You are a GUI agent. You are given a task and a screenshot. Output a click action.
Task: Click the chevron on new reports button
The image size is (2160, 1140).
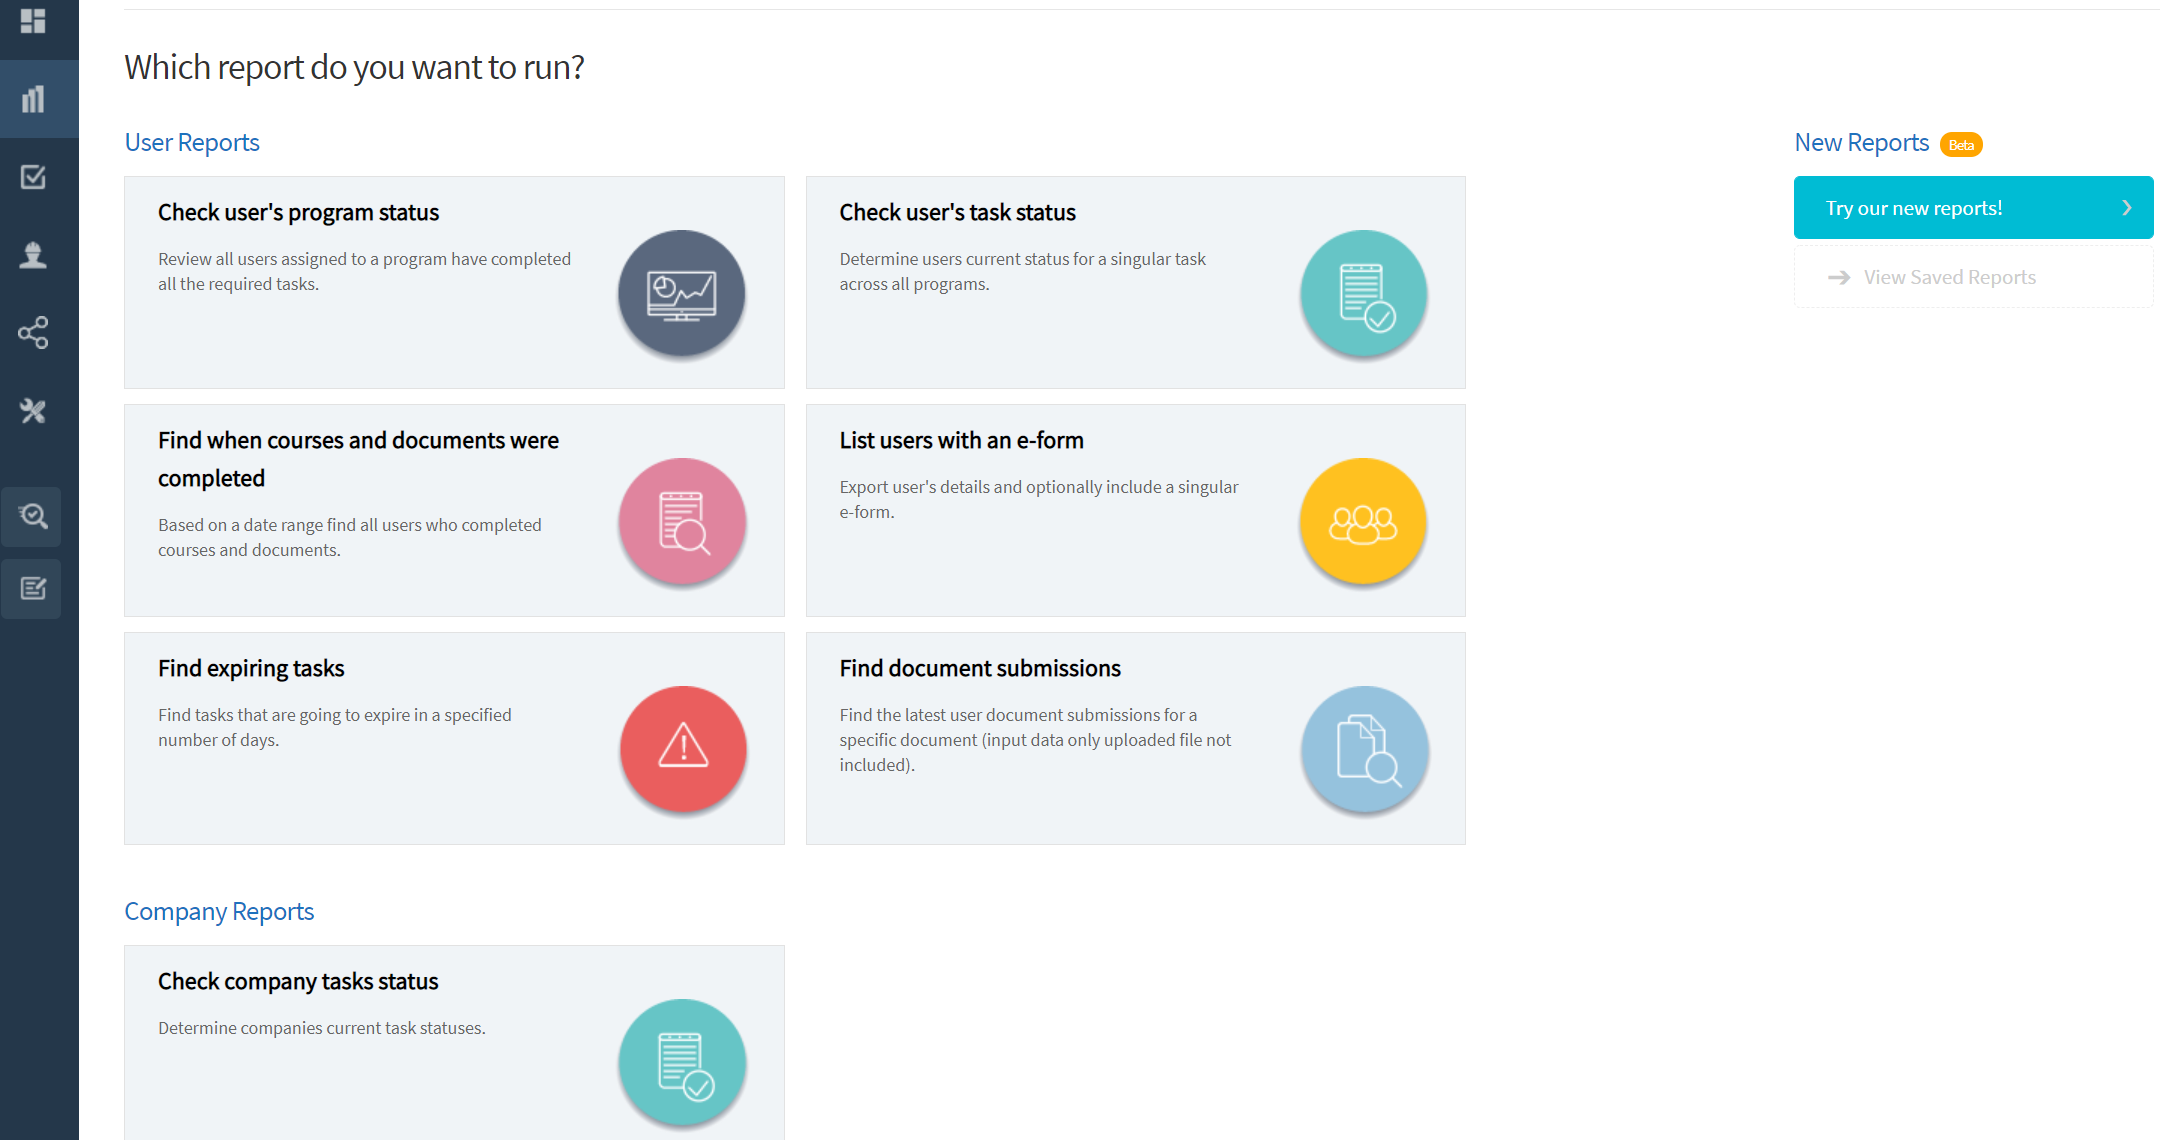pyautogui.click(x=2126, y=208)
